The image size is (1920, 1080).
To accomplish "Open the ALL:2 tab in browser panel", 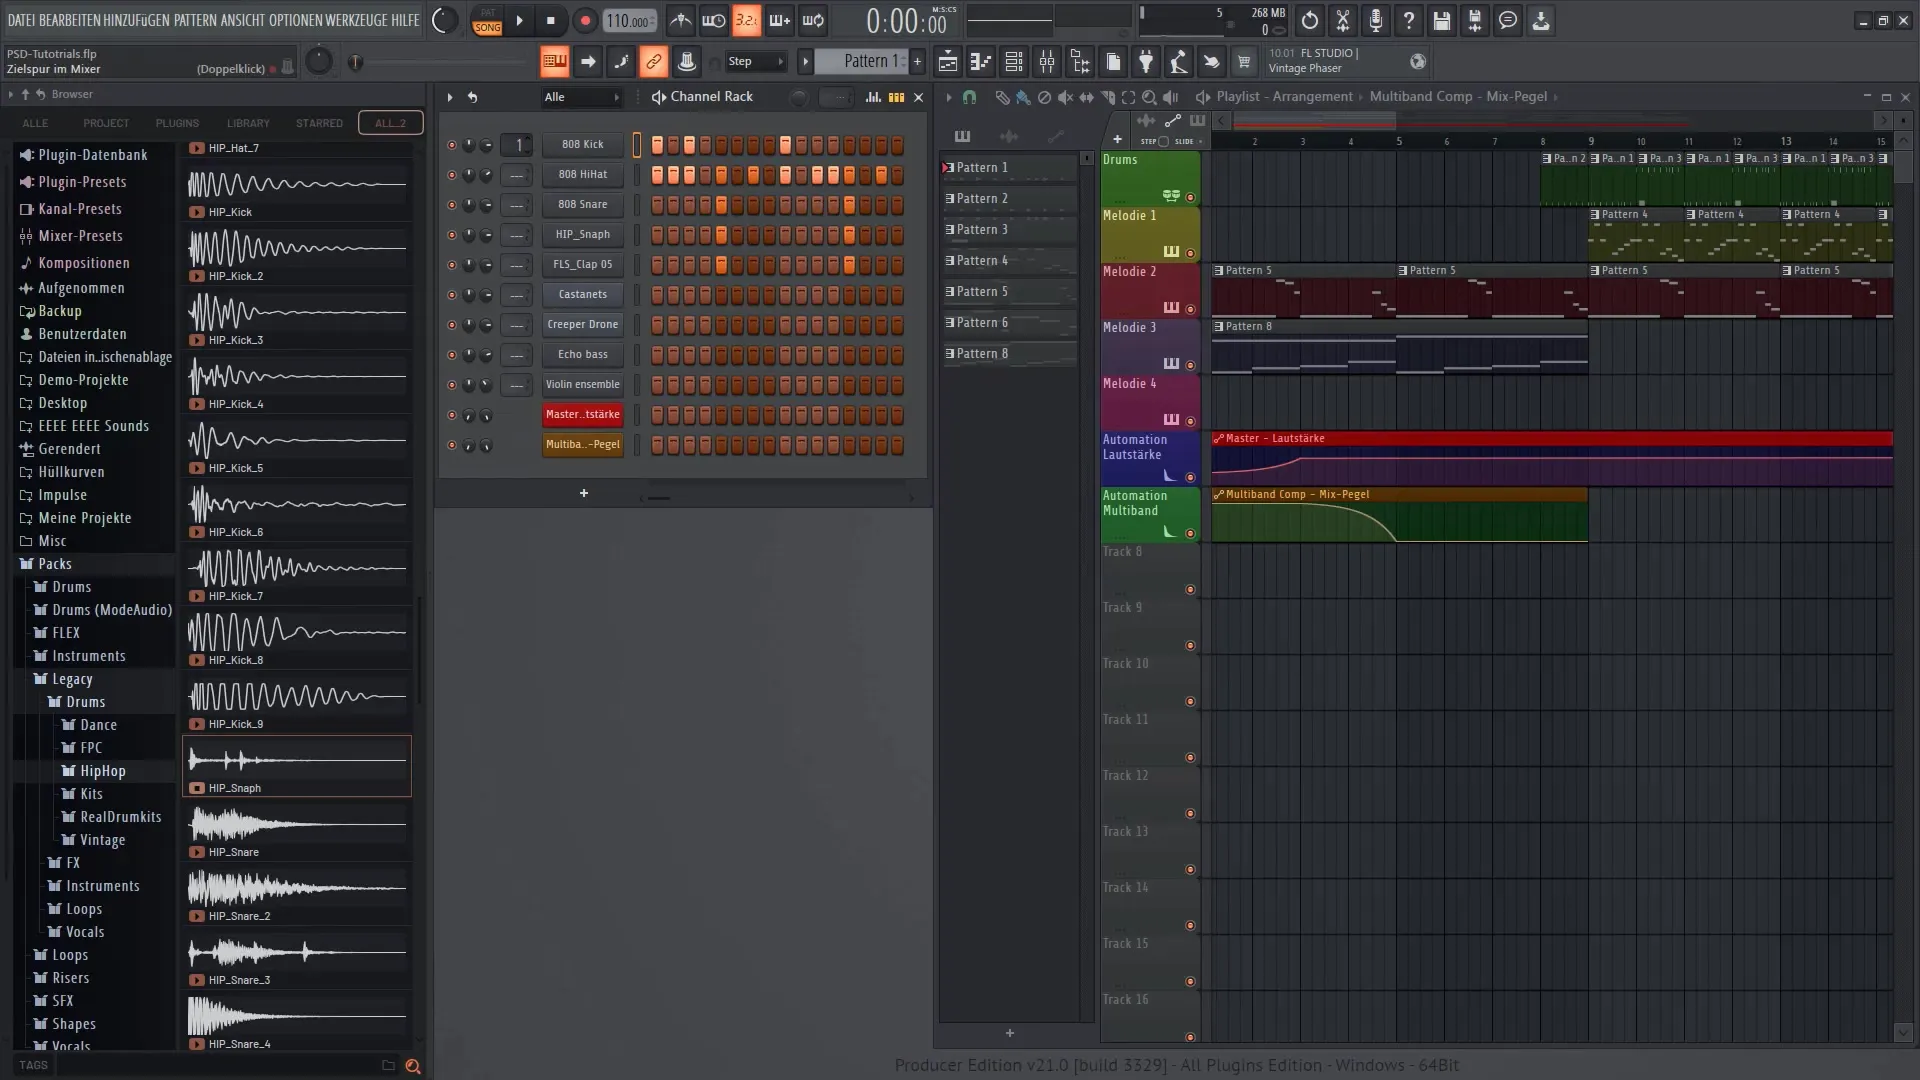I will [390, 123].
